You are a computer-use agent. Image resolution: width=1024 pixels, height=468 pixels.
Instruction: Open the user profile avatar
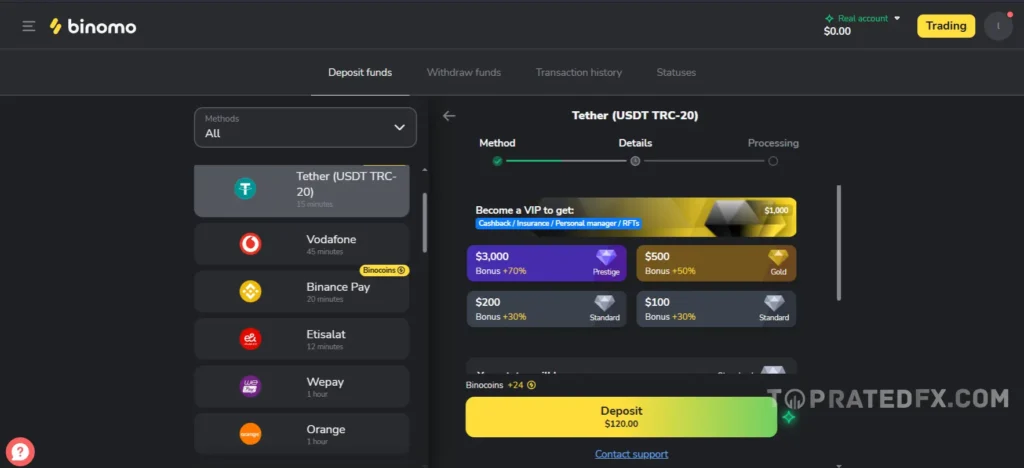pyautogui.click(x=998, y=26)
